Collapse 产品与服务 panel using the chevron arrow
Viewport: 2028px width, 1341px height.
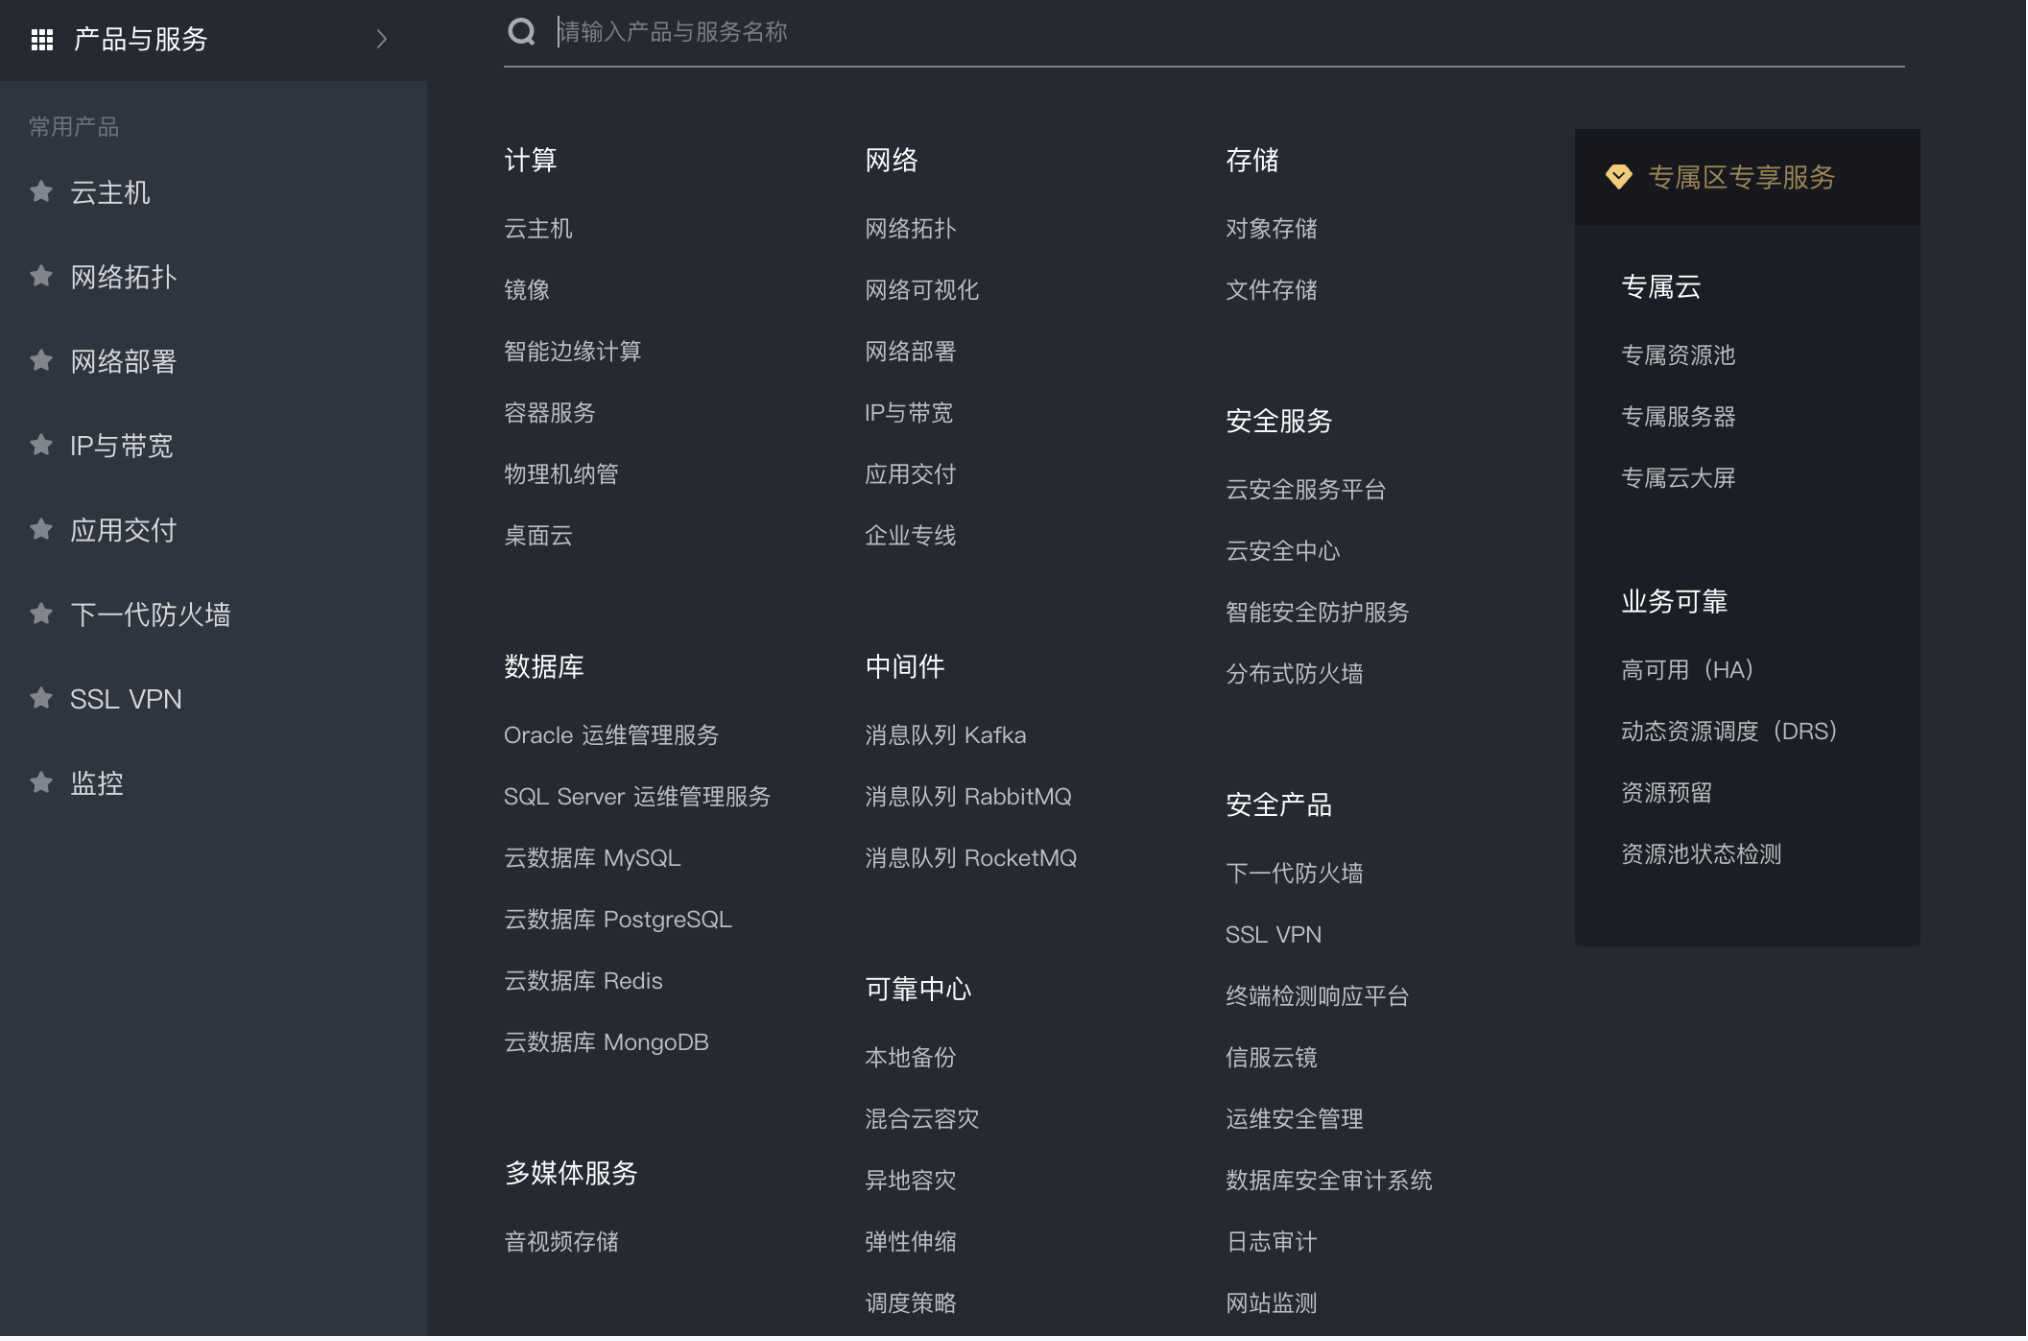(381, 39)
